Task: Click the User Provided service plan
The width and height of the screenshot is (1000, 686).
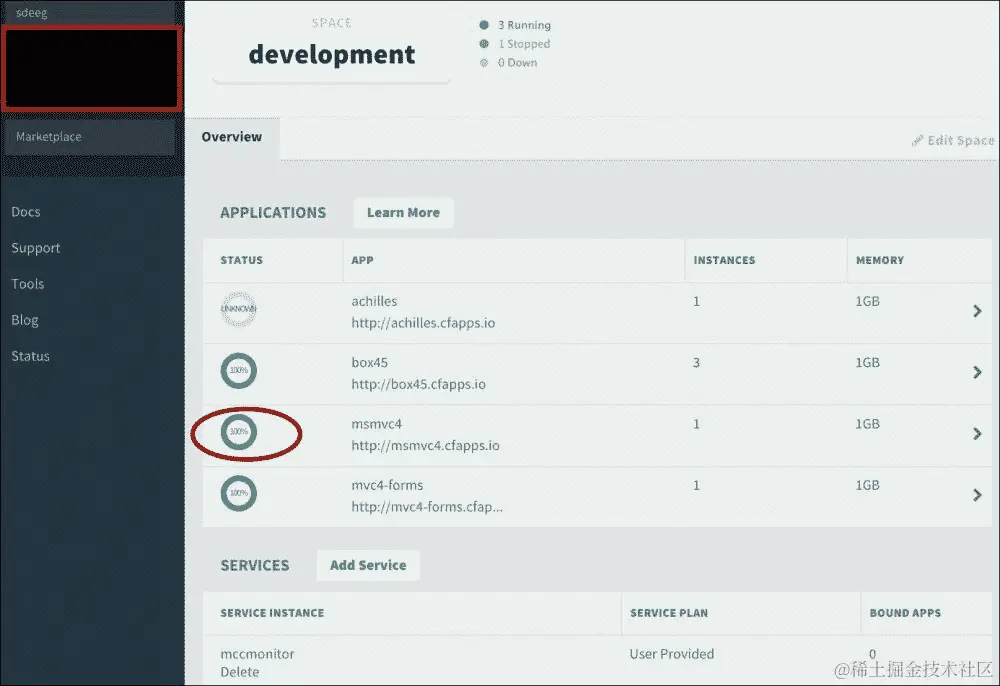Action: (672, 654)
